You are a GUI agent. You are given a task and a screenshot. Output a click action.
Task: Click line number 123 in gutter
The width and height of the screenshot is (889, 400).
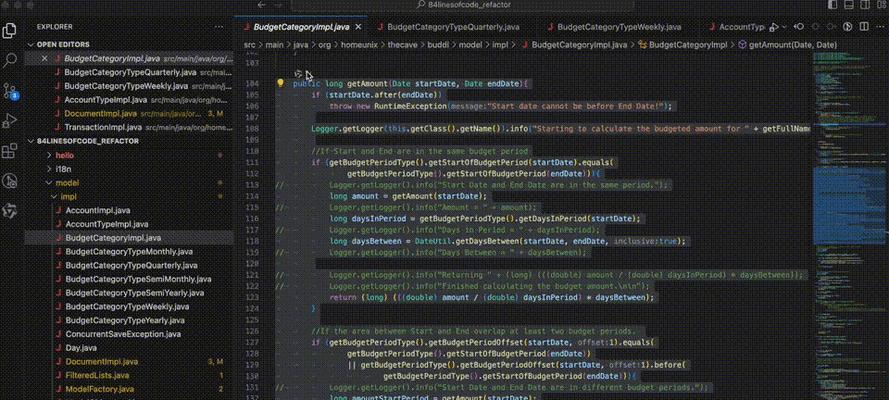tap(253, 297)
